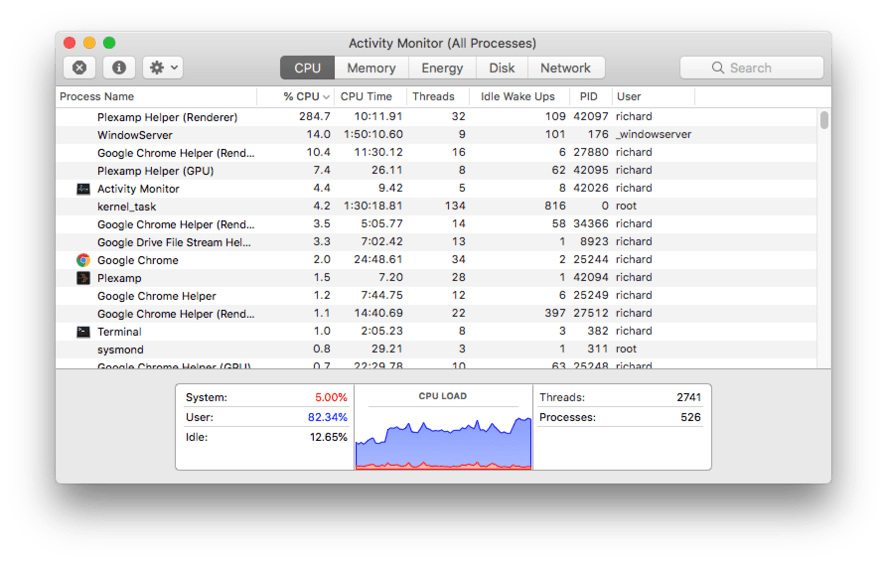Click the Quit Process stop icon
Screen dimensions: 887x563
tap(79, 68)
